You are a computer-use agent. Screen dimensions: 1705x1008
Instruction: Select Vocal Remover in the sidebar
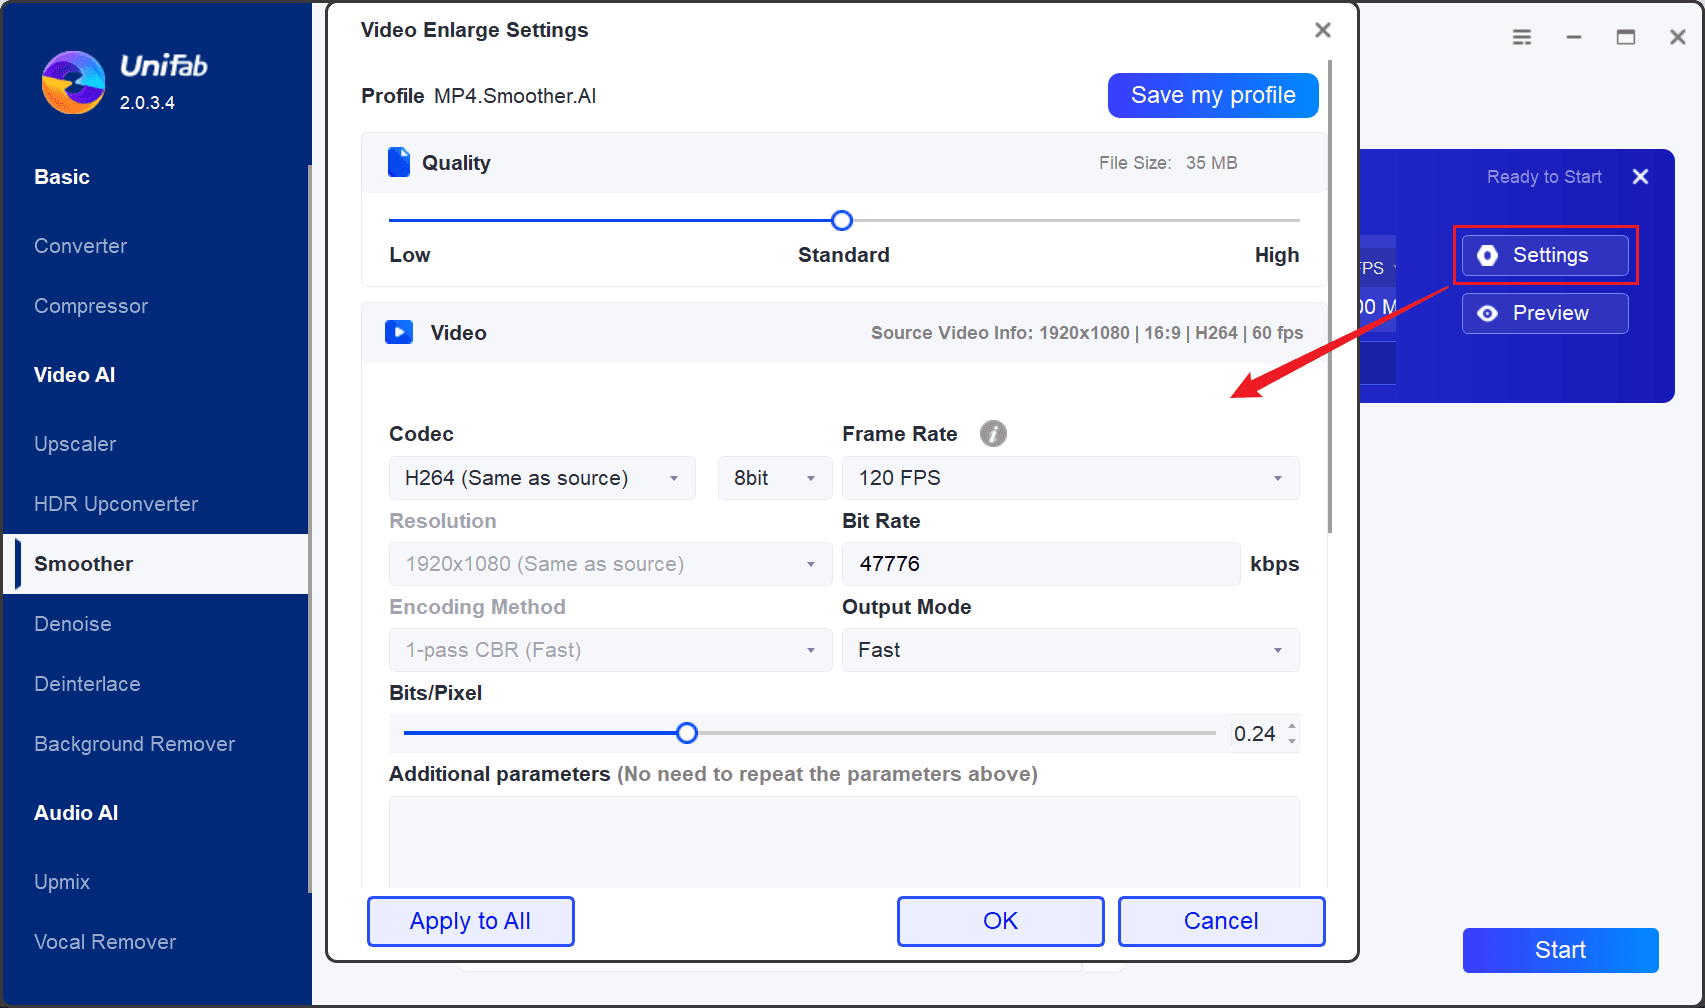pyautogui.click(x=105, y=942)
